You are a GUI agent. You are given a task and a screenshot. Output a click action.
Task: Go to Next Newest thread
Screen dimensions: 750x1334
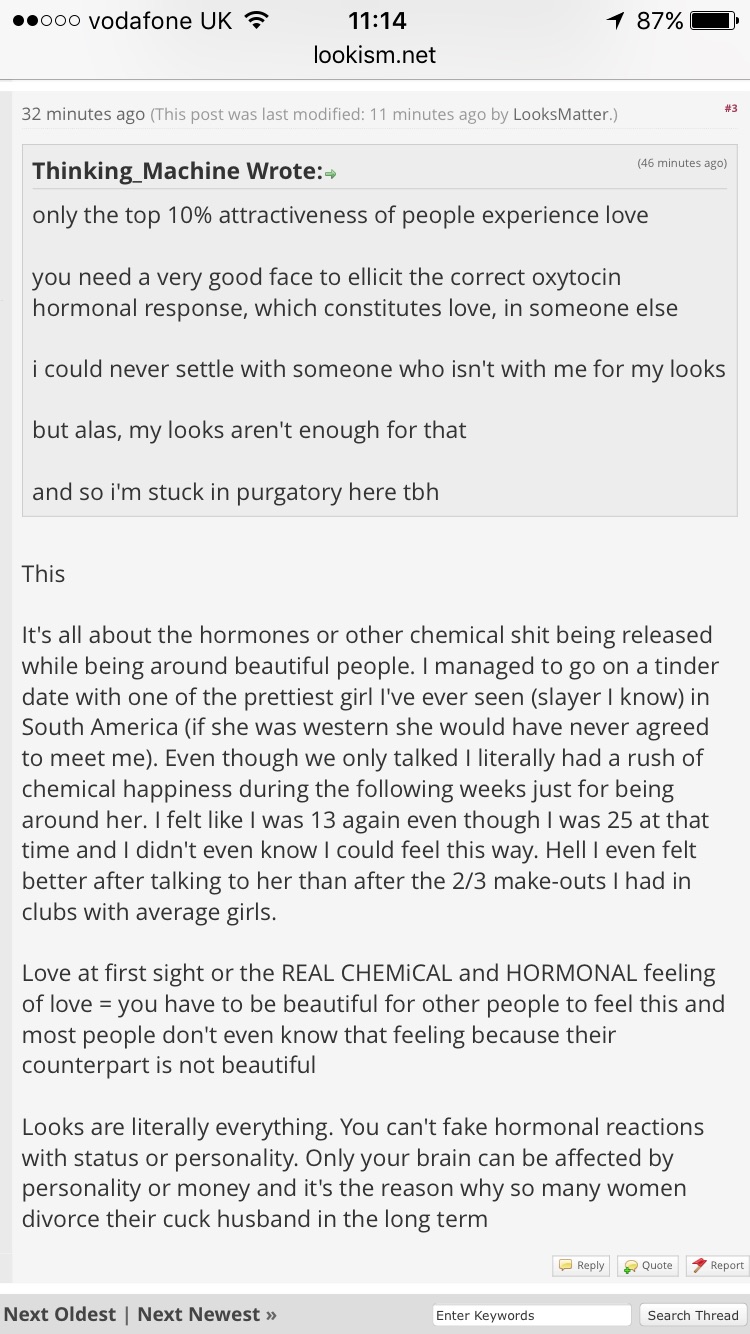pyautogui.click(x=207, y=1314)
